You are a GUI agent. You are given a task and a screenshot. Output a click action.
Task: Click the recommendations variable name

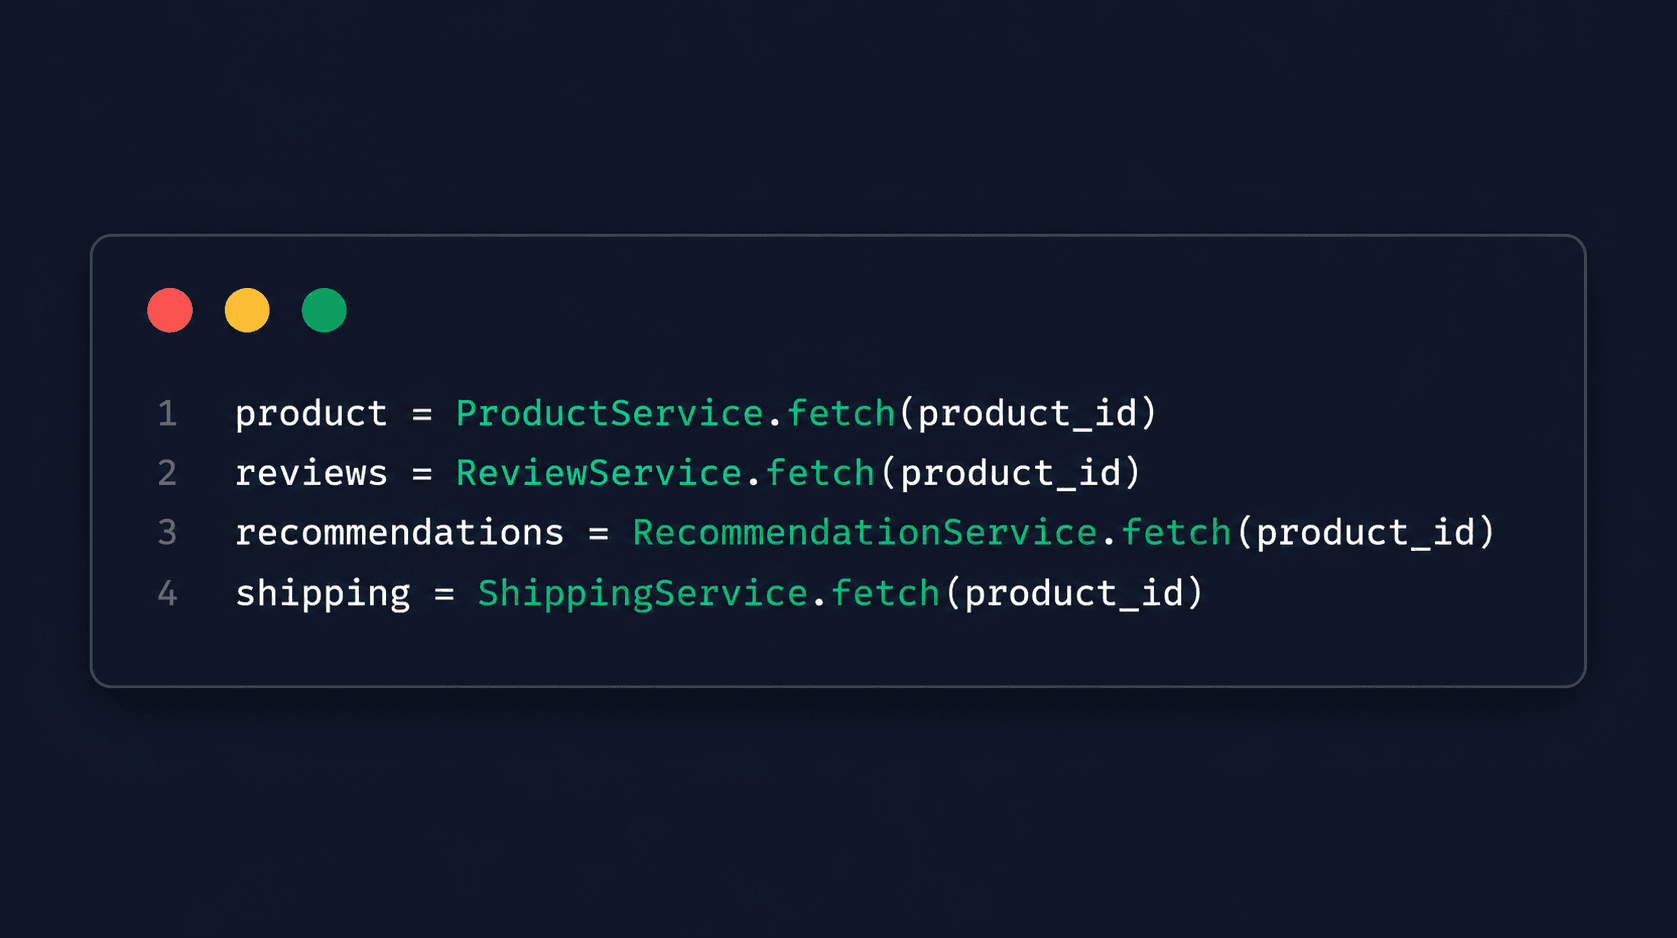click(400, 533)
